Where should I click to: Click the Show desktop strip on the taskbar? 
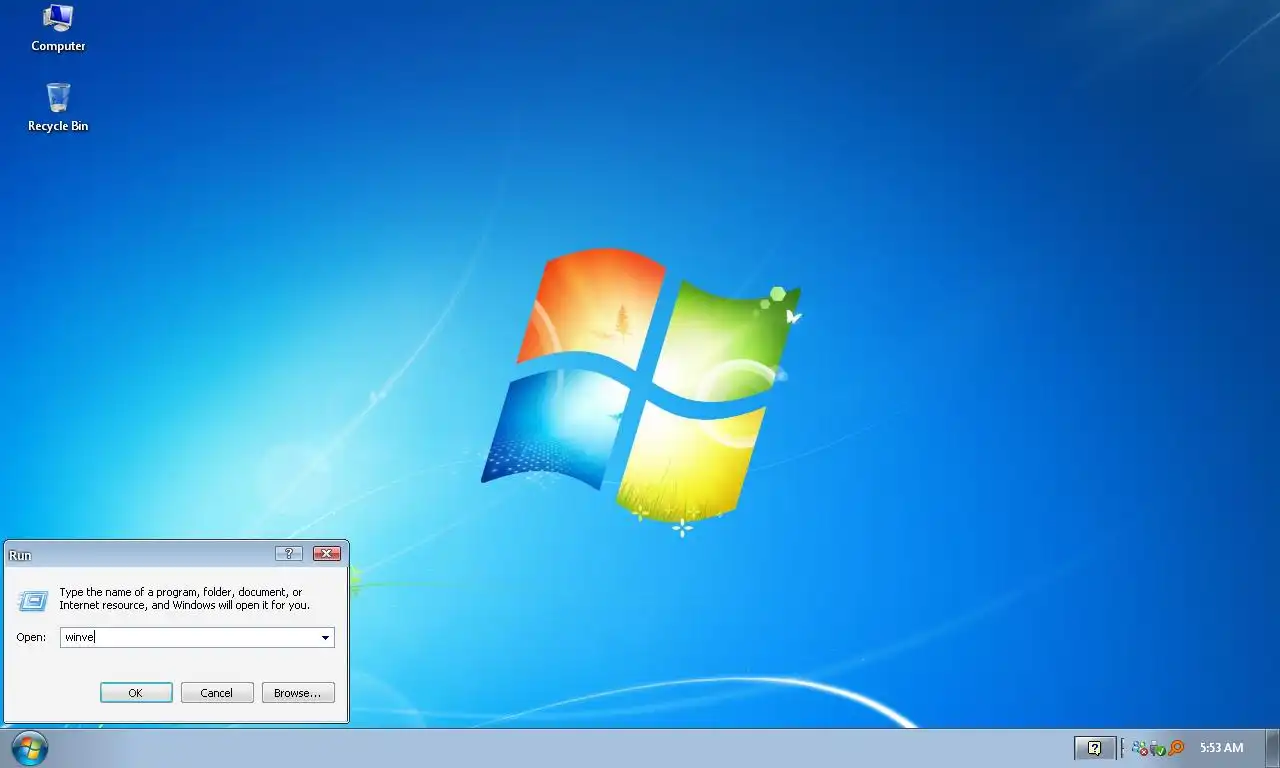tap(1272, 748)
